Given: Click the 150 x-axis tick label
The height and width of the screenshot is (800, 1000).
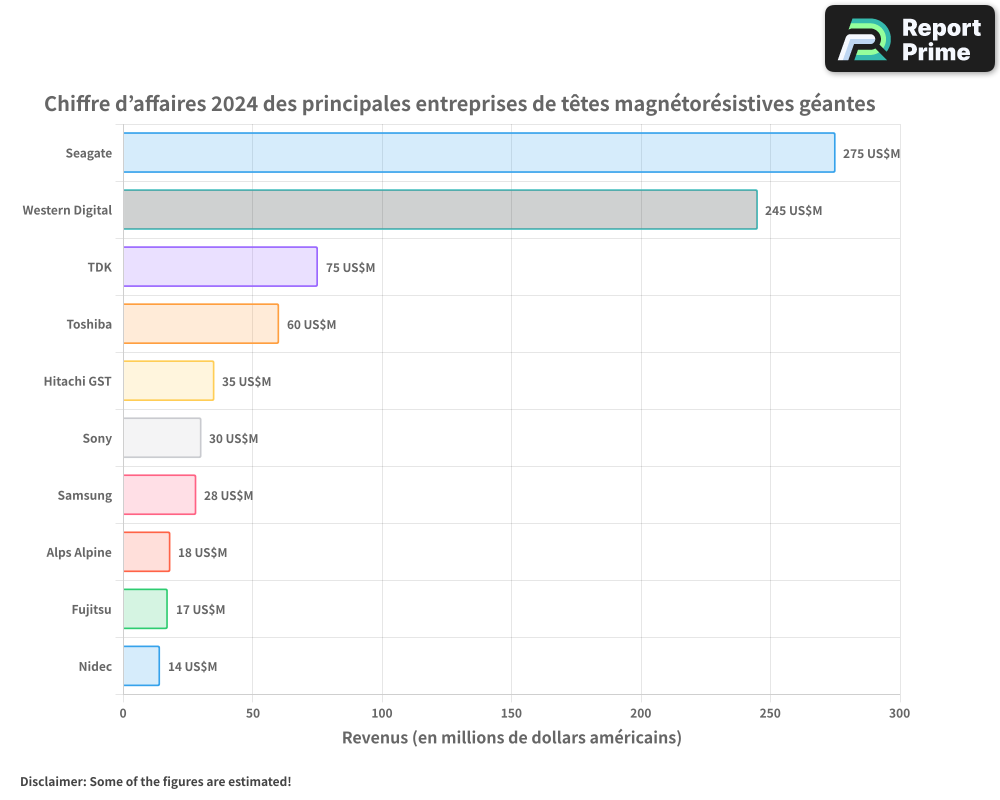Looking at the screenshot, I should tap(511, 713).
